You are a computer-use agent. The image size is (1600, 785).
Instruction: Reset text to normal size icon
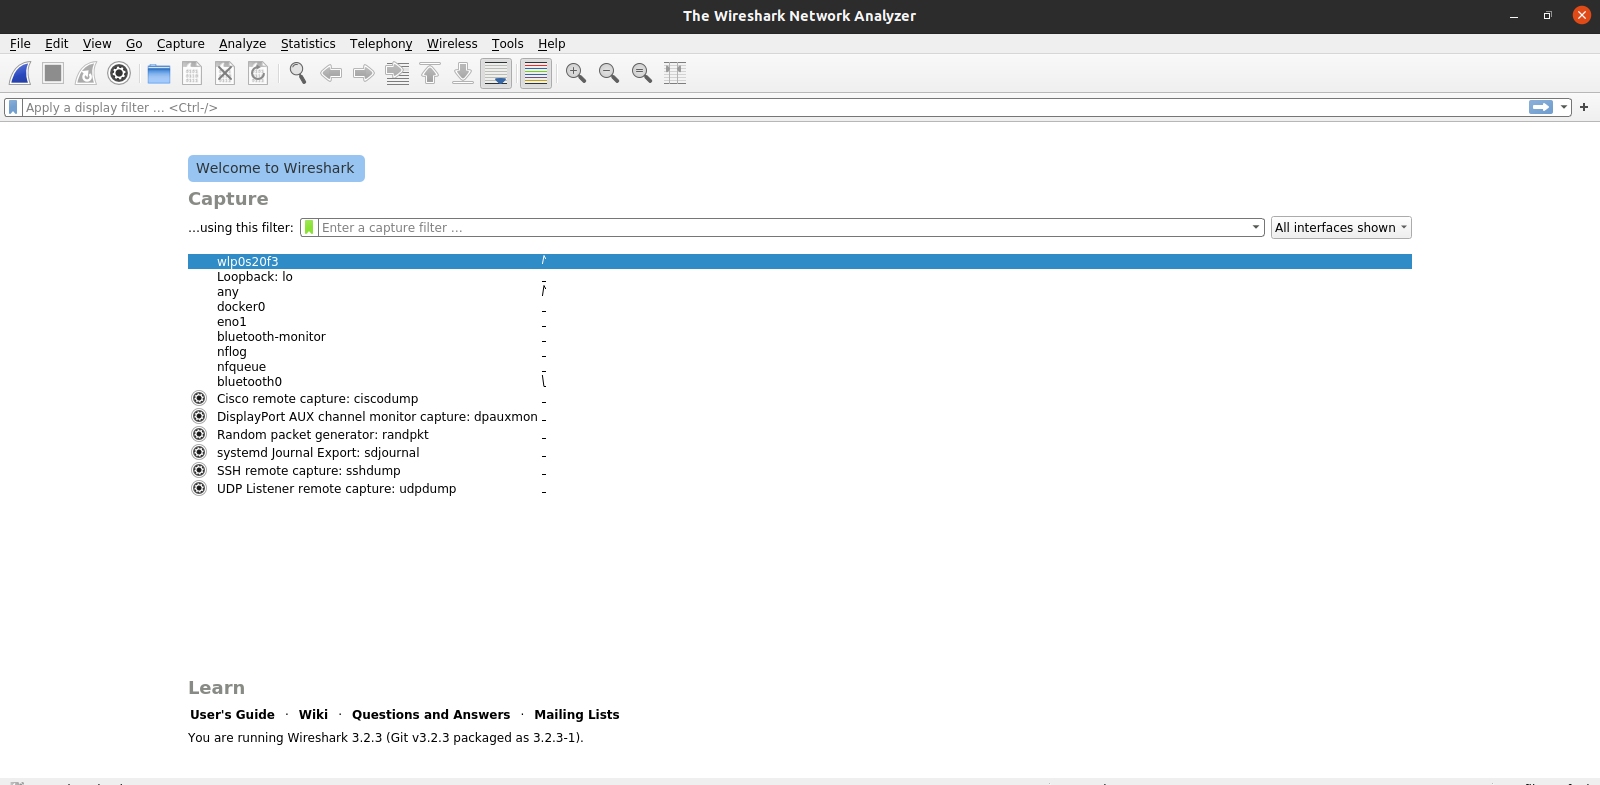pos(642,73)
